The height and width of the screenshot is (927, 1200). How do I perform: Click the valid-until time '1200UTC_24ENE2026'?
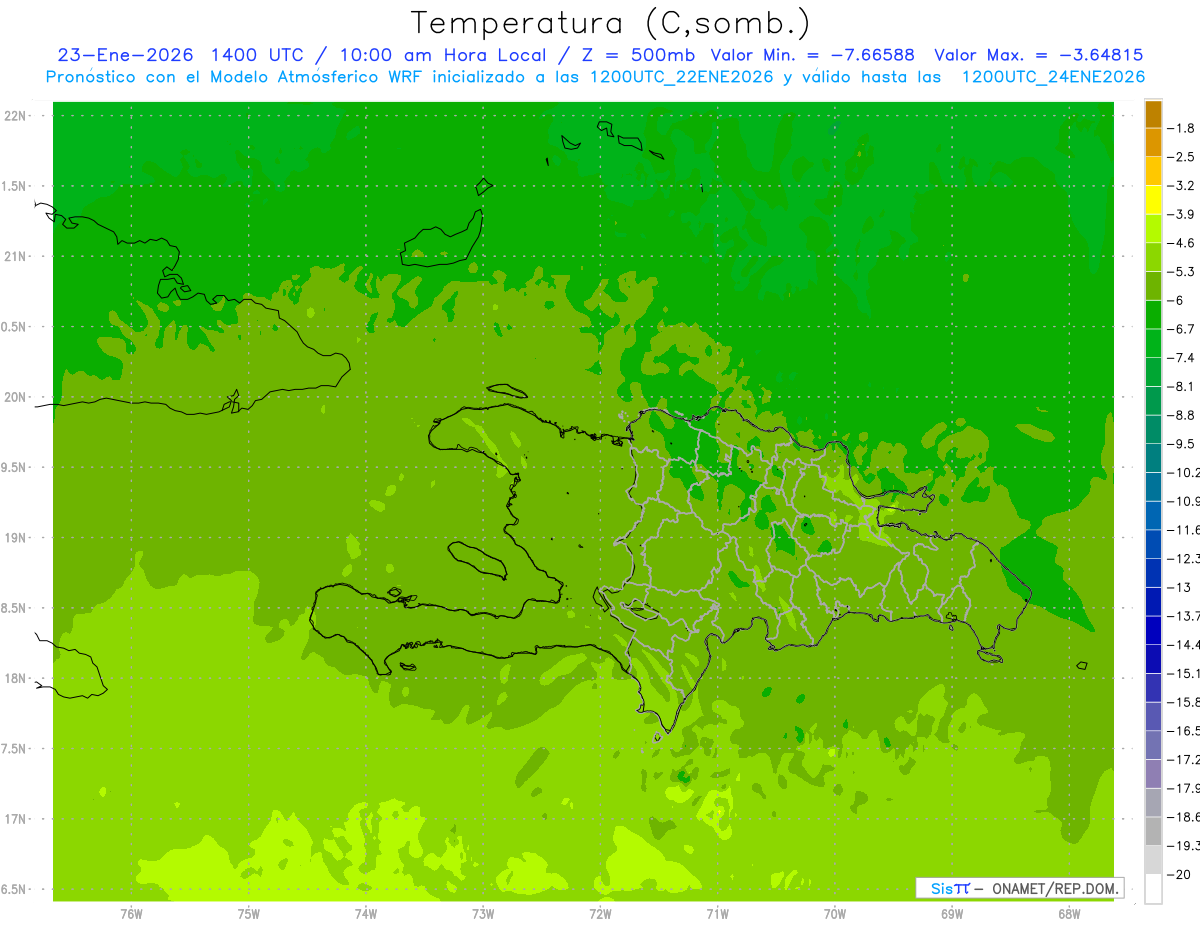point(1053,77)
